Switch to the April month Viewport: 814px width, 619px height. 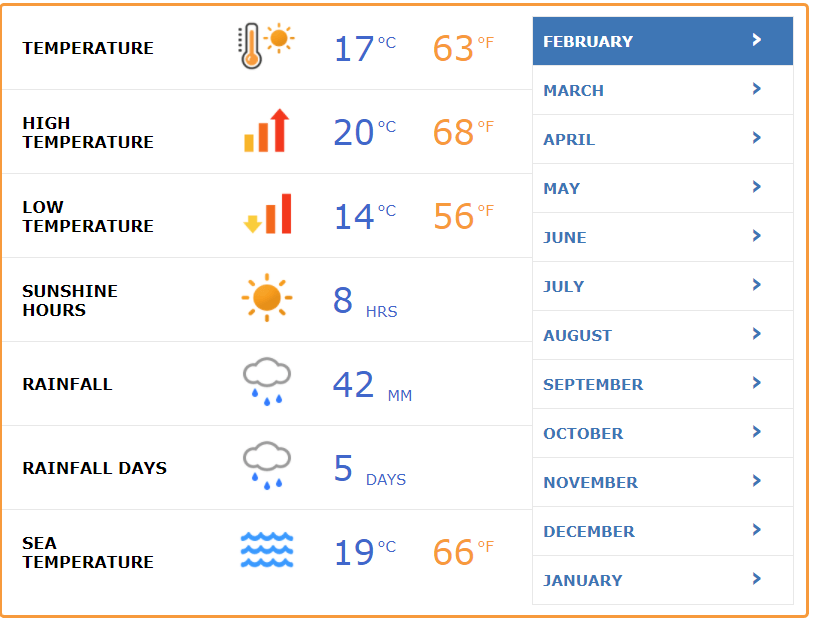pyautogui.click(x=569, y=139)
